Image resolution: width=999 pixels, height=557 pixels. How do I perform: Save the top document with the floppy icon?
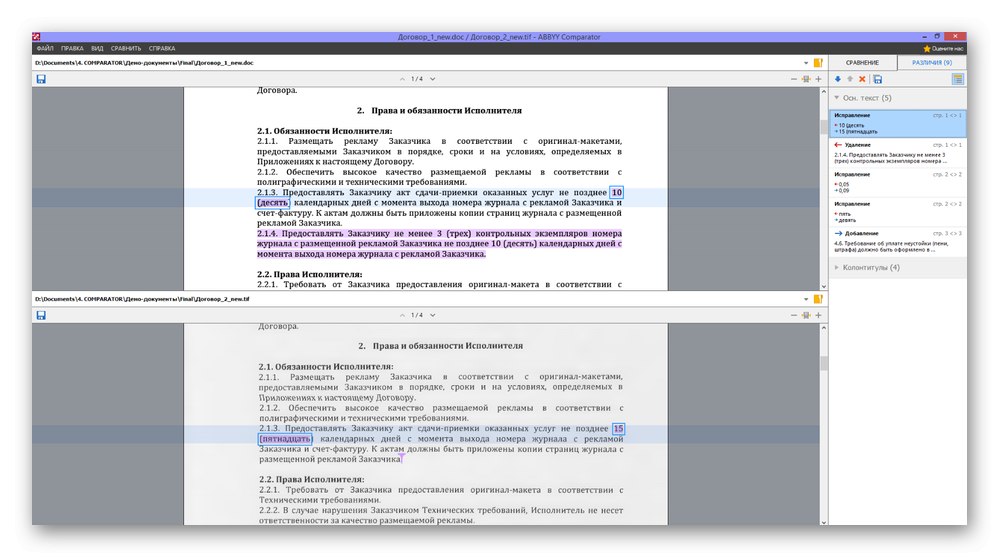(x=41, y=79)
